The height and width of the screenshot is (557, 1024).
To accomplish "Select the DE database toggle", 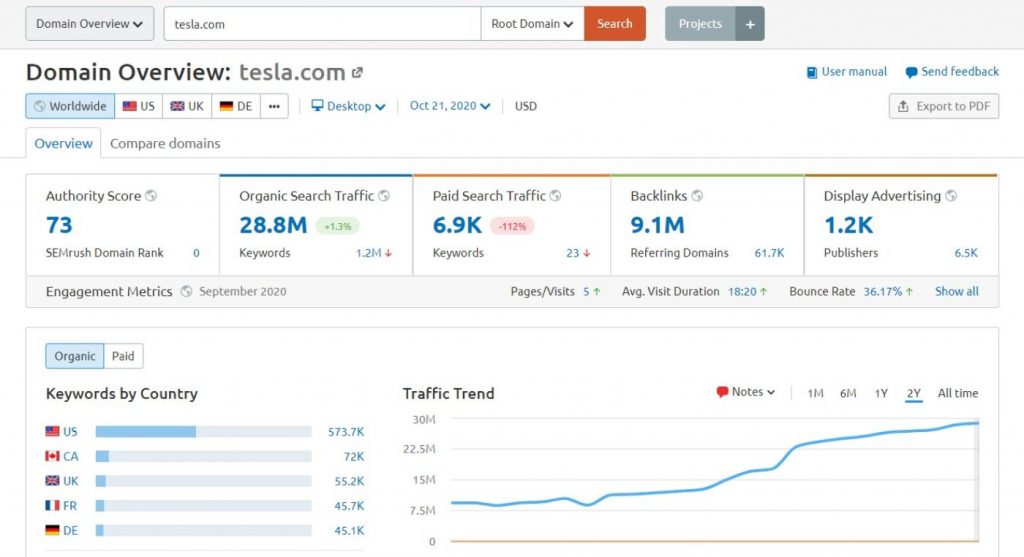I will pyautogui.click(x=236, y=106).
